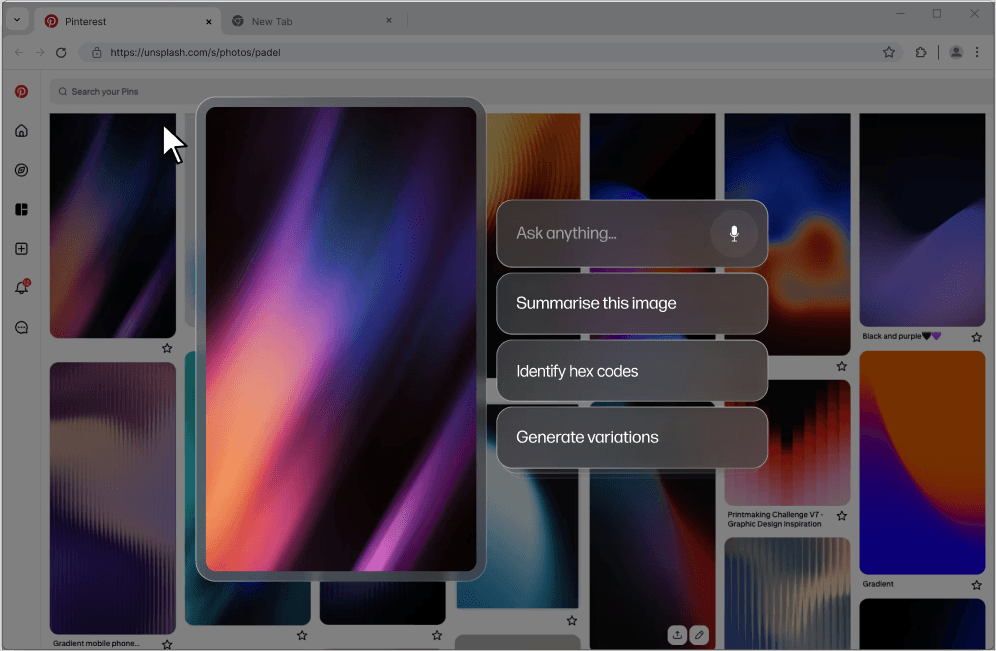Bookmark this page with the star
Image resolution: width=996 pixels, height=651 pixels.
(889, 53)
